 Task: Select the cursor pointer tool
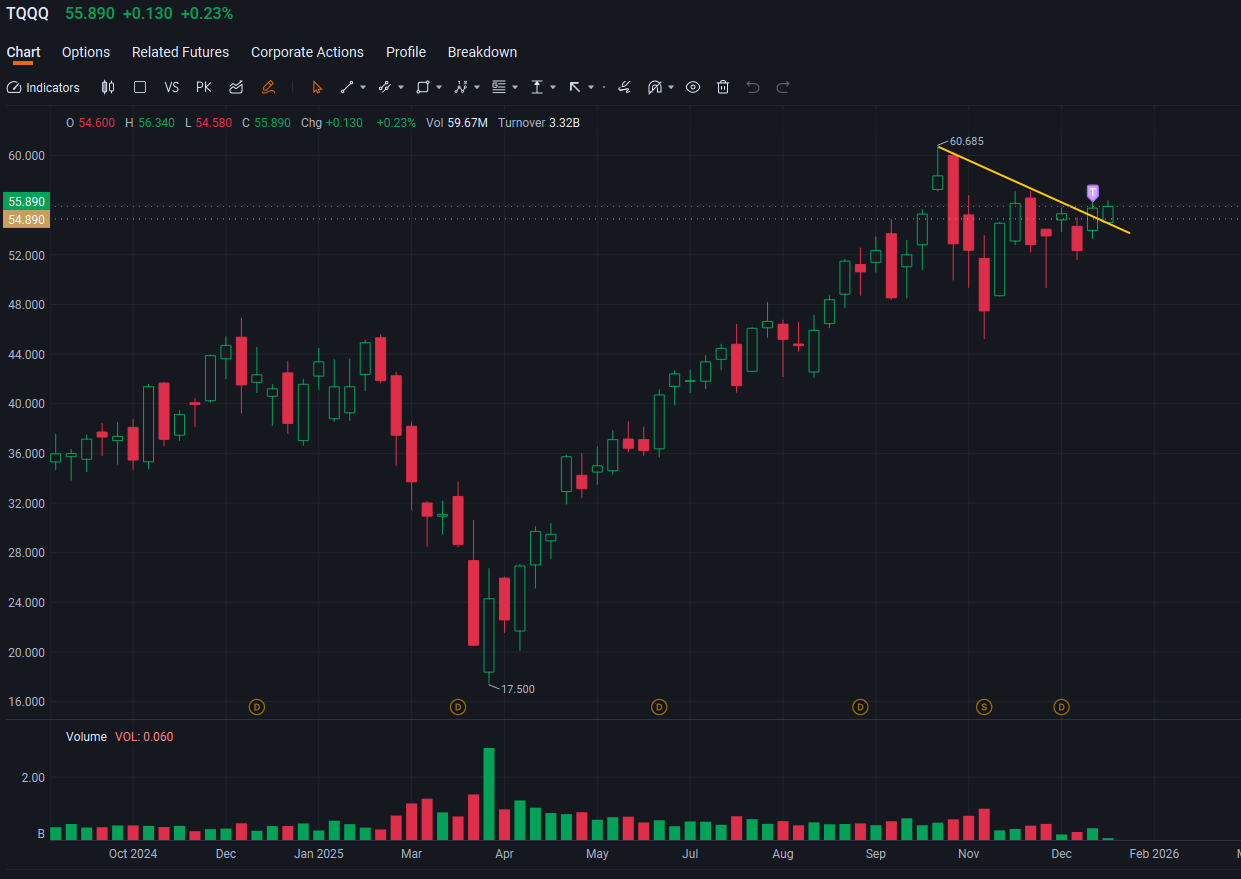317,88
